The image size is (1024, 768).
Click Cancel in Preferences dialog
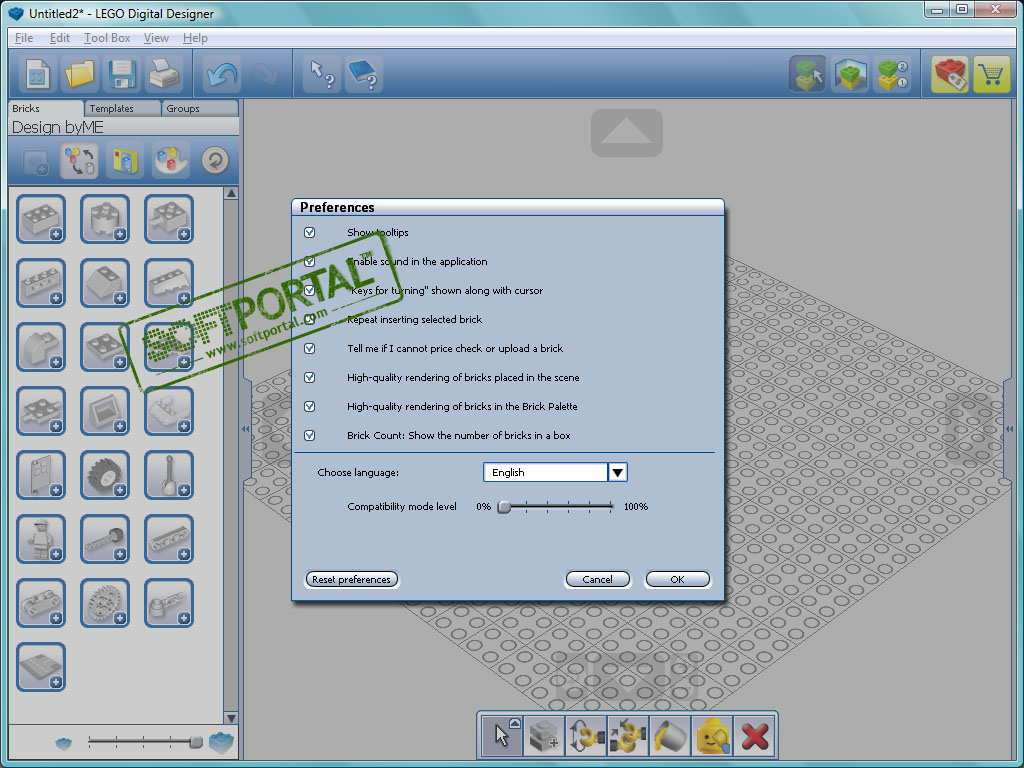pyautogui.click(x=598, y=579)
